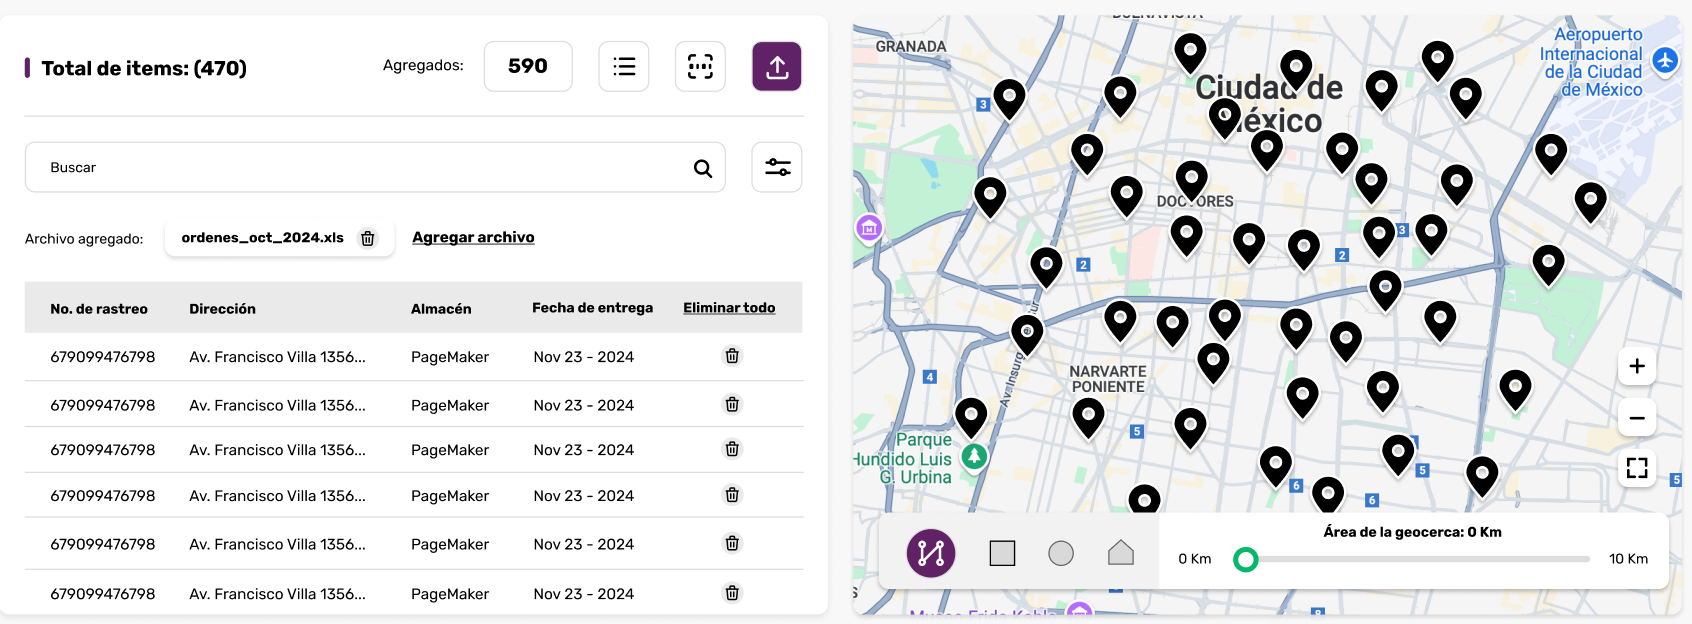Select the pentagon geofence shape tool
Screen dimensions: 1692x624
(x=1121, y=552)
